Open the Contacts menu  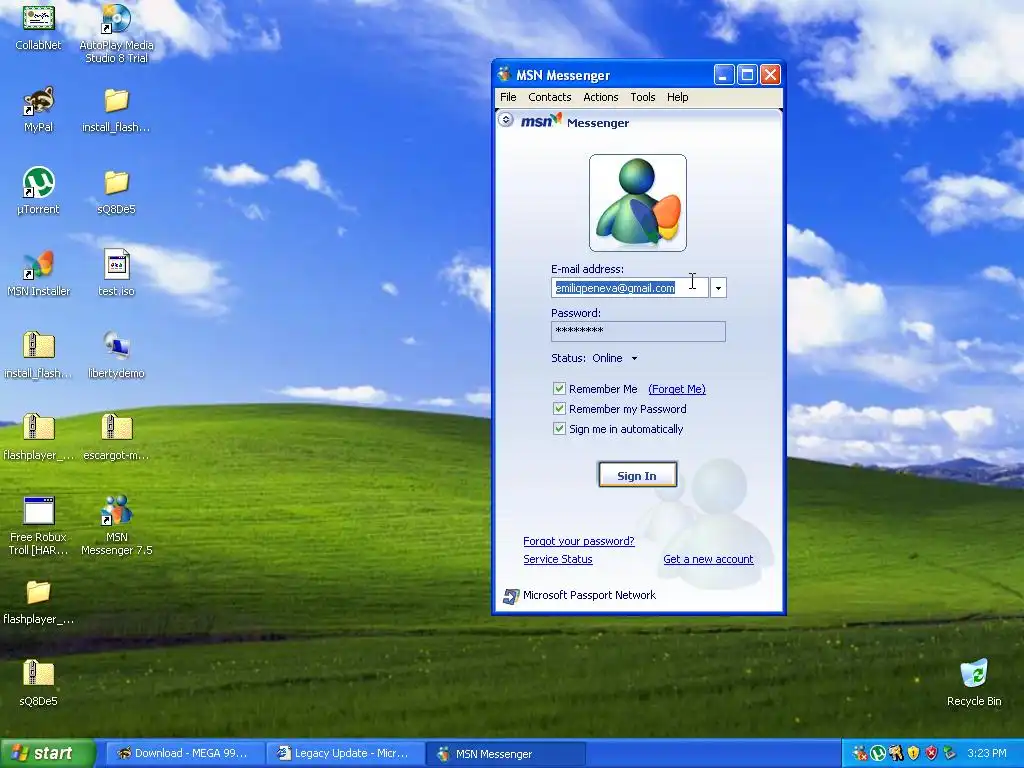point(550,97)
